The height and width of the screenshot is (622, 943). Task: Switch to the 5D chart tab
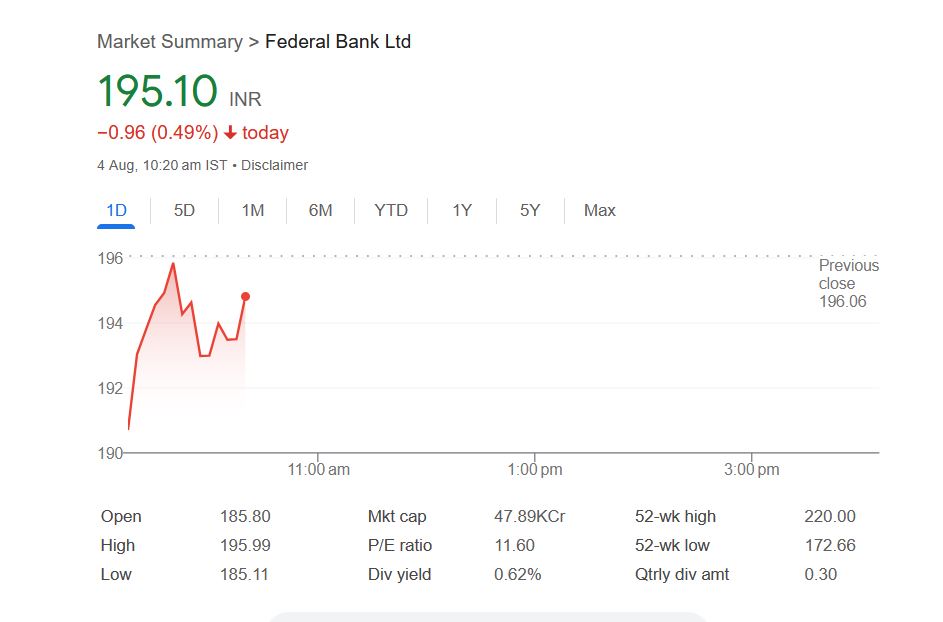click(x=184, y=210)
